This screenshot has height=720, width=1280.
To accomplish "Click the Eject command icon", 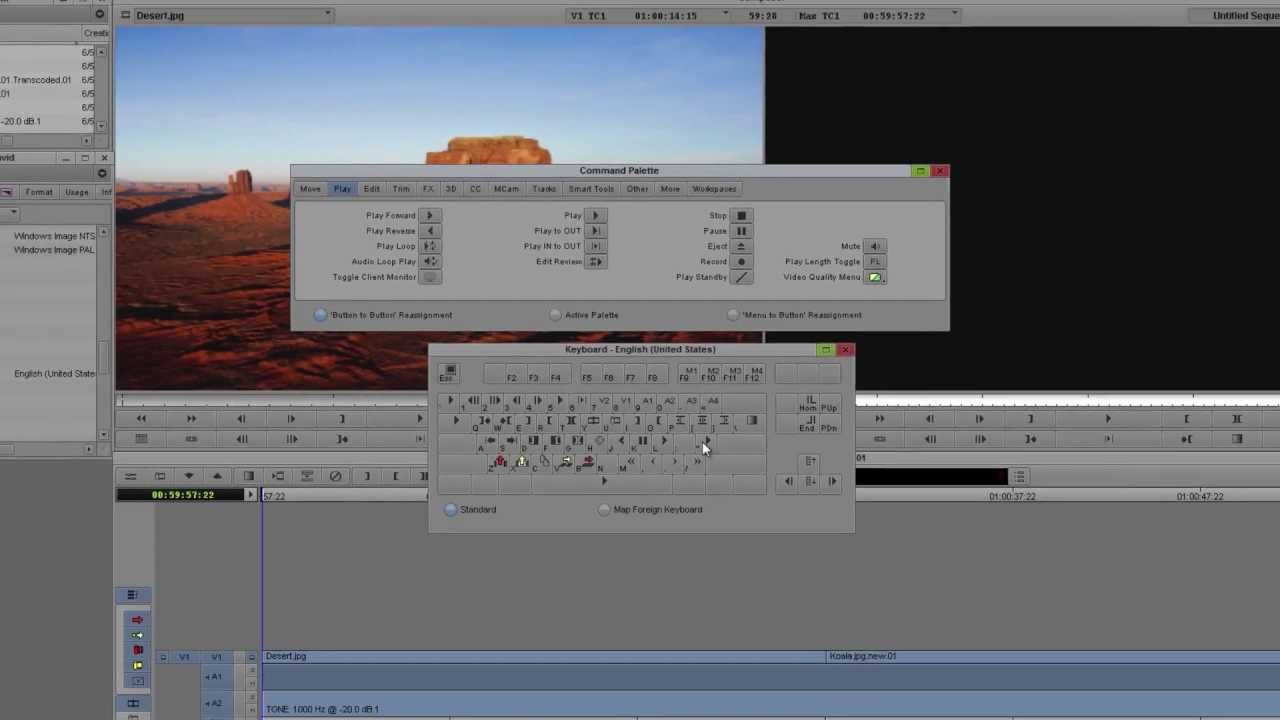I will 741,246.
